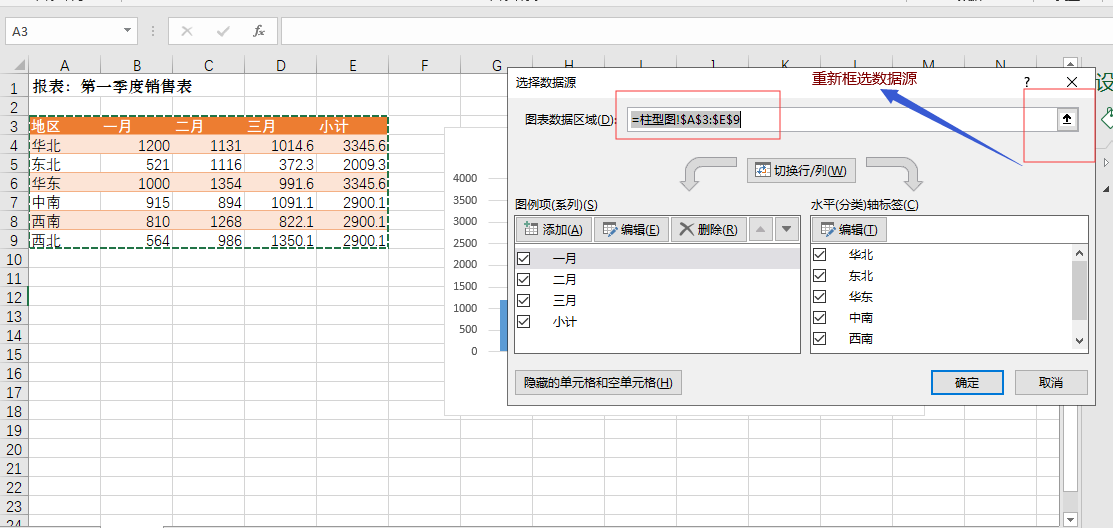The image size is (1113, 528).
Task: Close the 选择数据源 dialog with X
Action: click(x=1072, y=82)
